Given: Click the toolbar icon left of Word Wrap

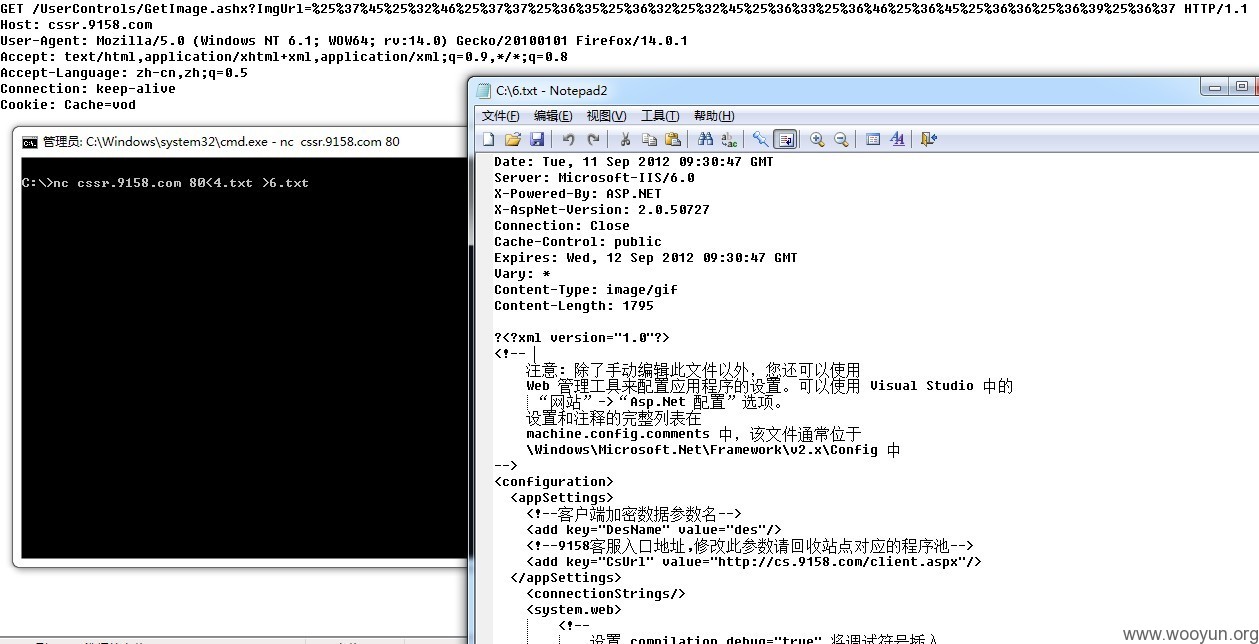Looking at the screenshot, I should [x=761, y=139].
